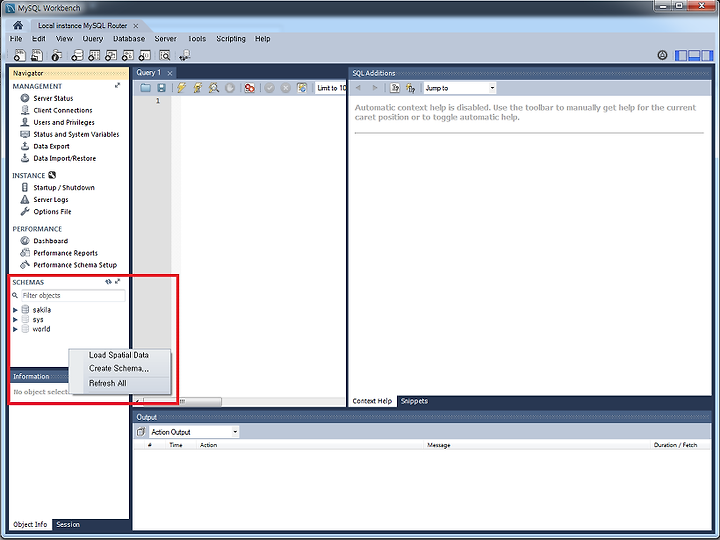Close the Local instance MySQL Router tab
Screen dimensions: 720x540
135,26
